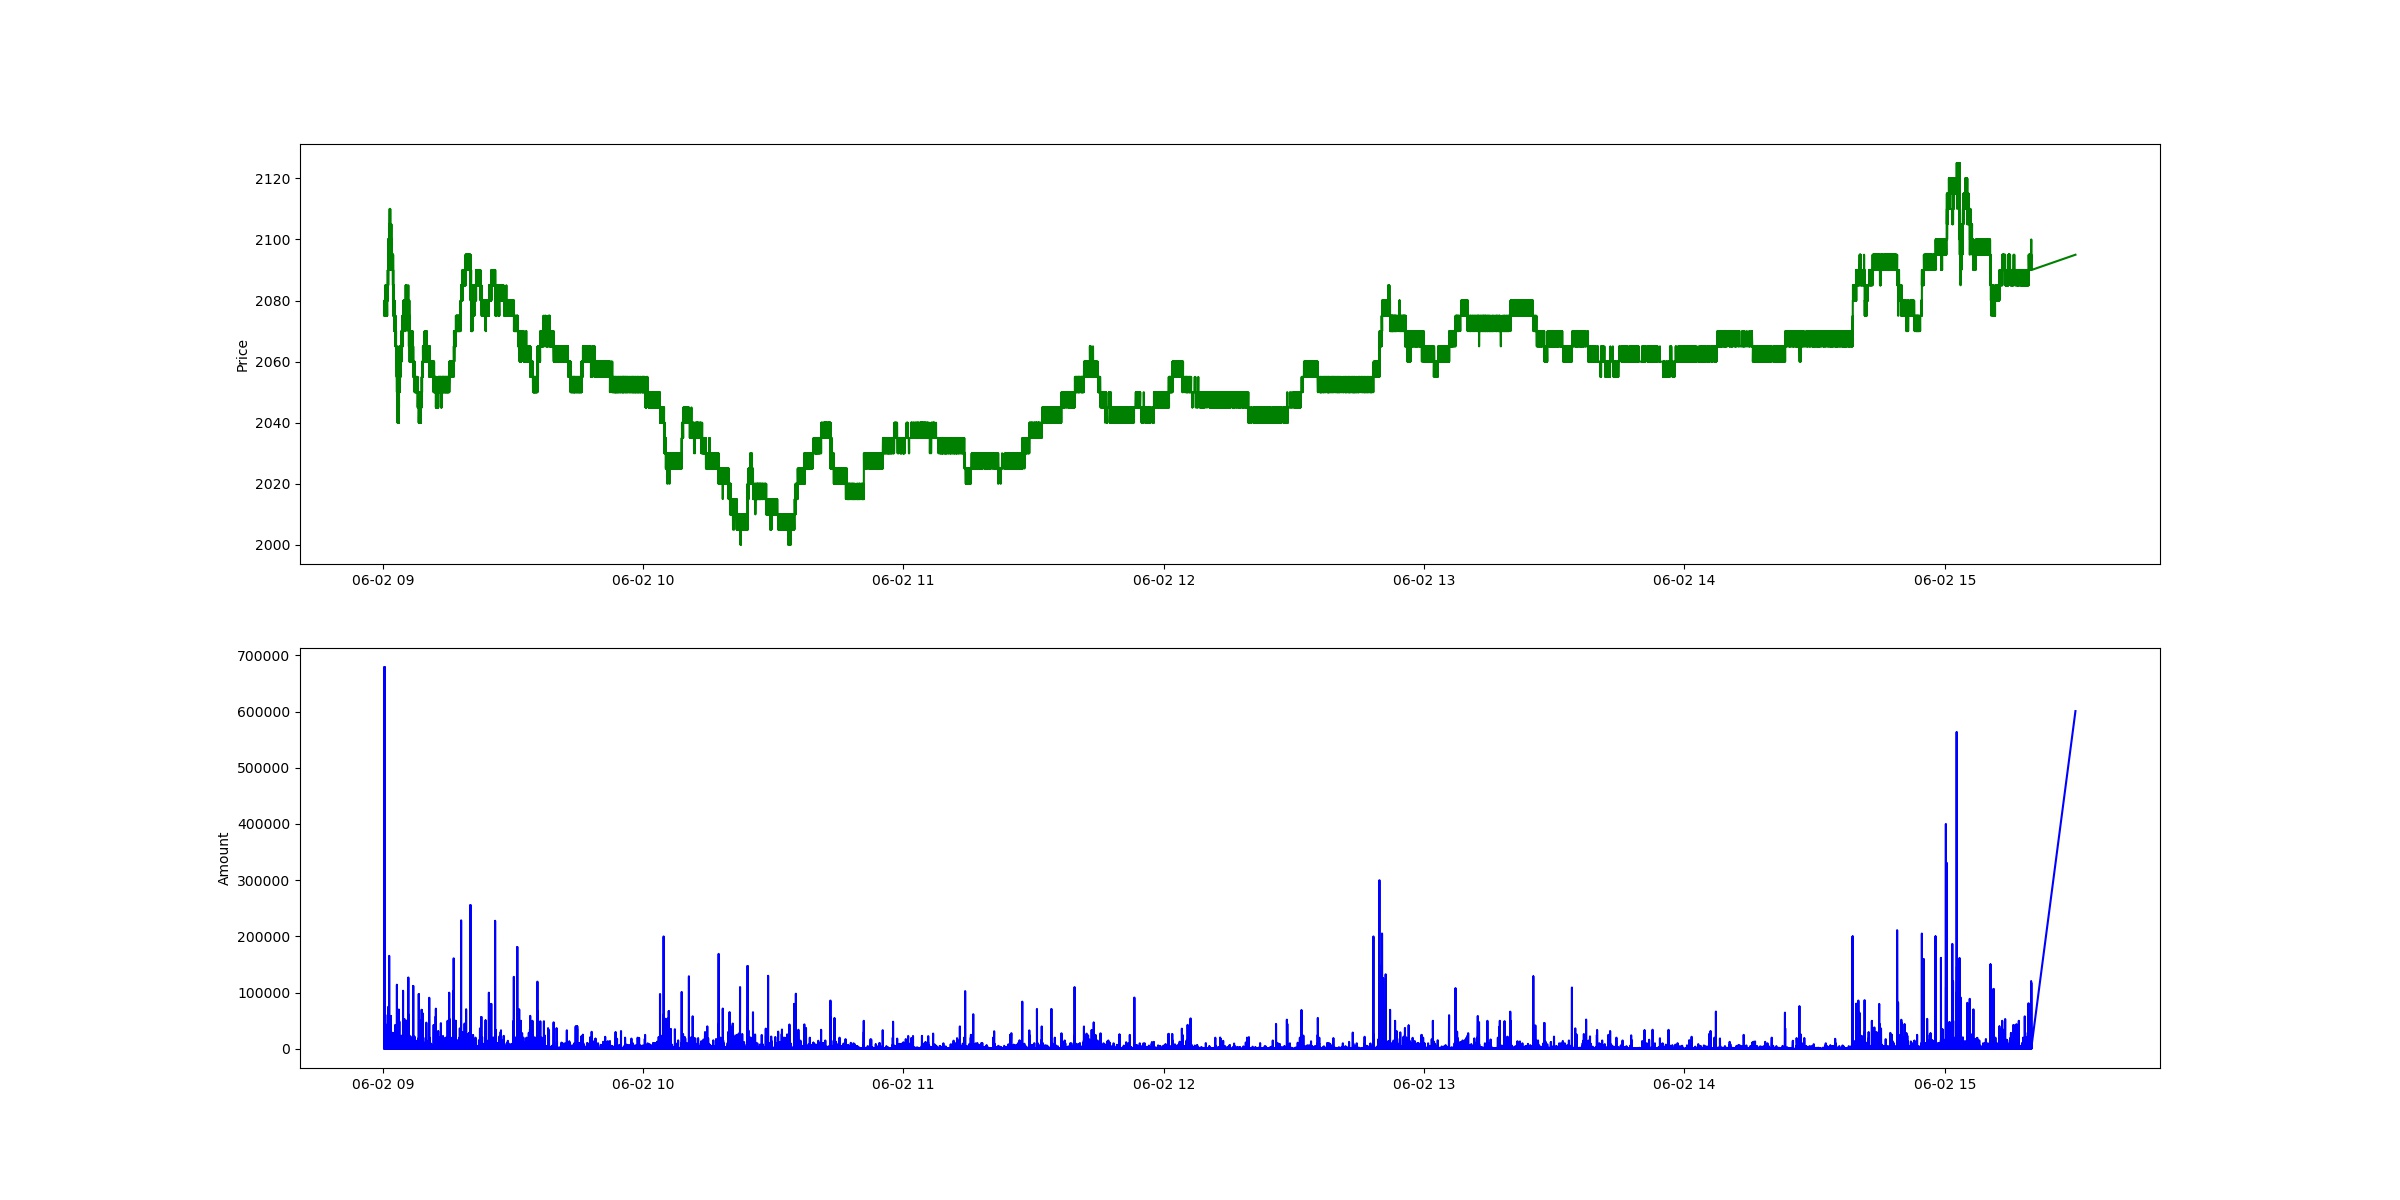Image resolution: width=2400 pixels, height=1200 pixels.
Task: Select the 0 tick on amount axis
Action: pos(286,1049)
